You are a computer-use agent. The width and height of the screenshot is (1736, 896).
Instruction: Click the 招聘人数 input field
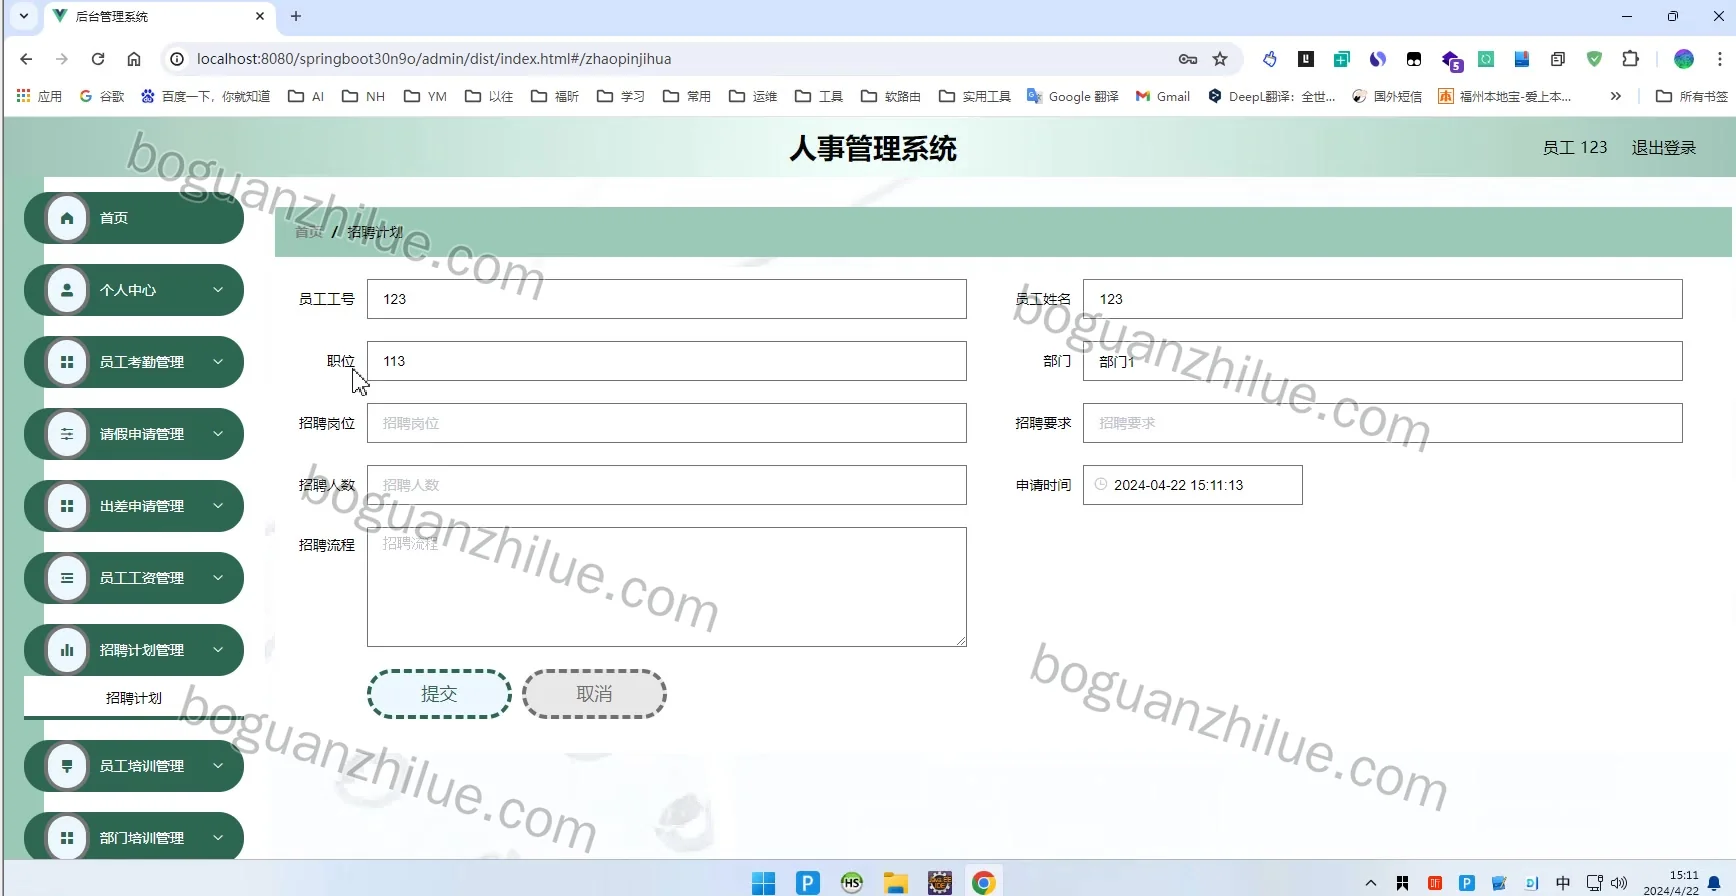click(667, 485)
